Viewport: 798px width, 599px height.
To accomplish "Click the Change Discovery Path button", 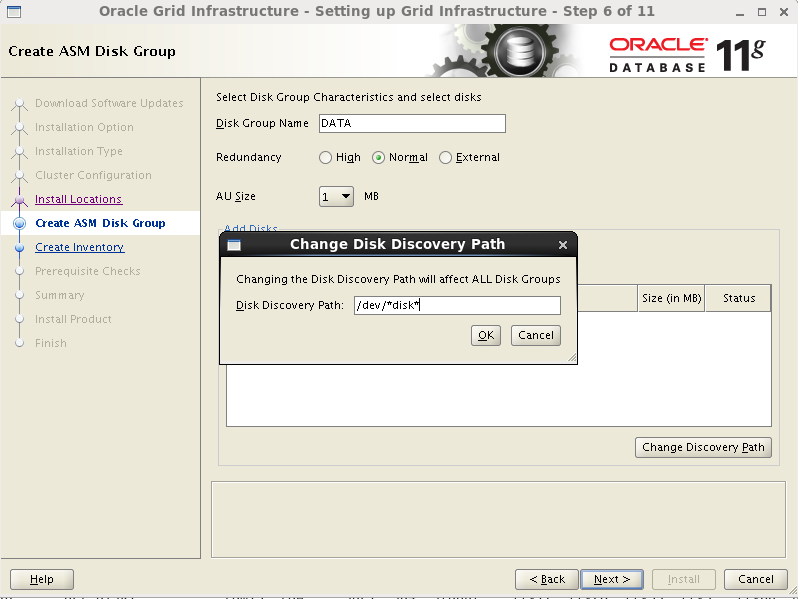I will (703, 447).
